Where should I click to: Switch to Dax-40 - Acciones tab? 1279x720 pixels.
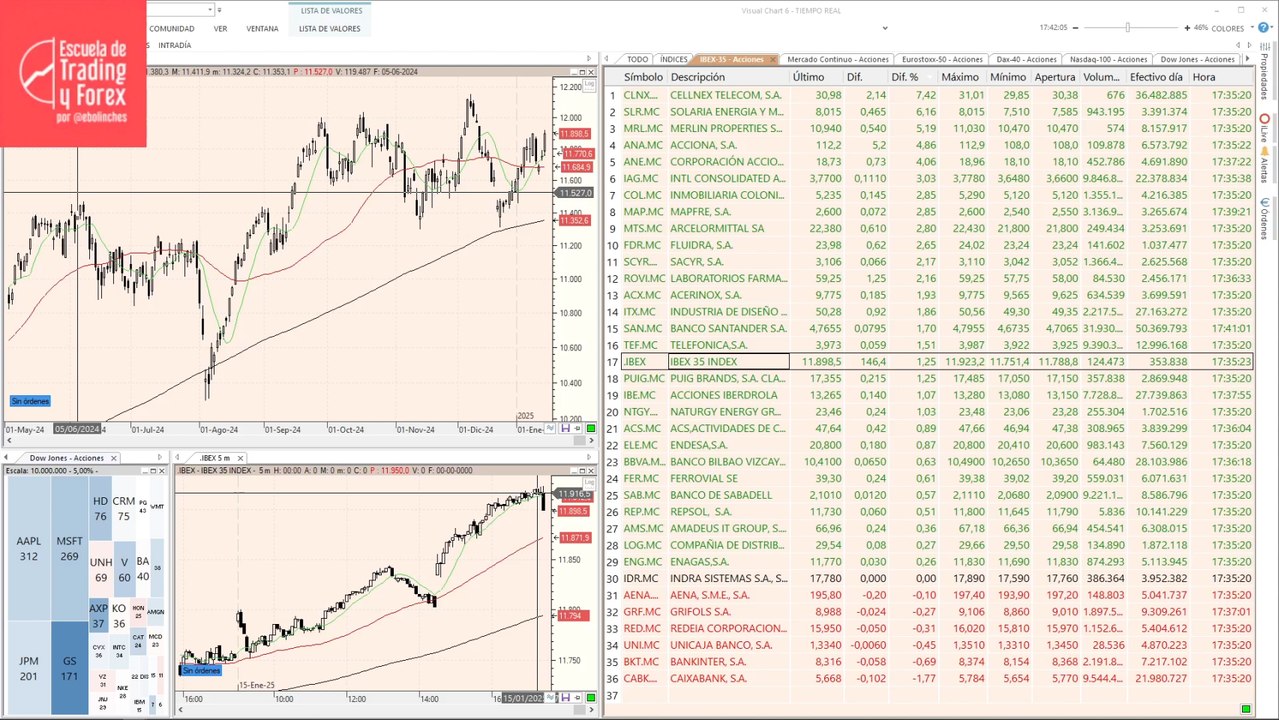click(x=1026, y=59)
